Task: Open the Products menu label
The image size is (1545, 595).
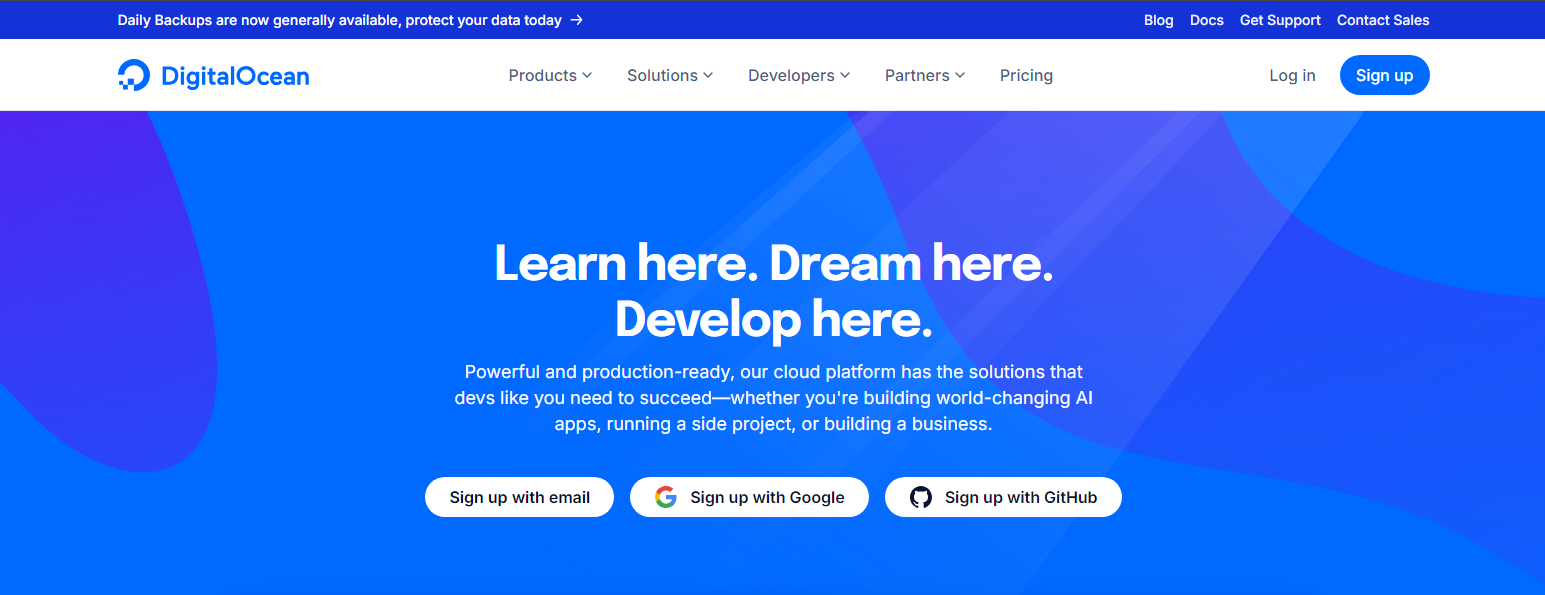Action: [543, 75]
